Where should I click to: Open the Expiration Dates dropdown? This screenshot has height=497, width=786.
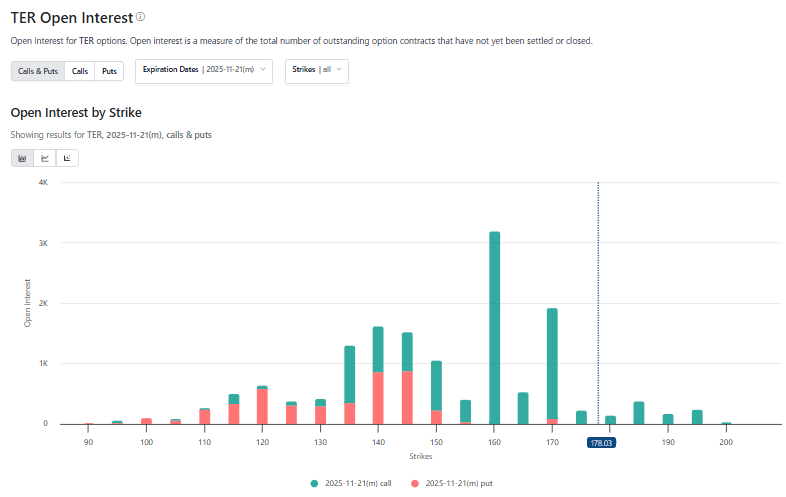click(203, 70)
